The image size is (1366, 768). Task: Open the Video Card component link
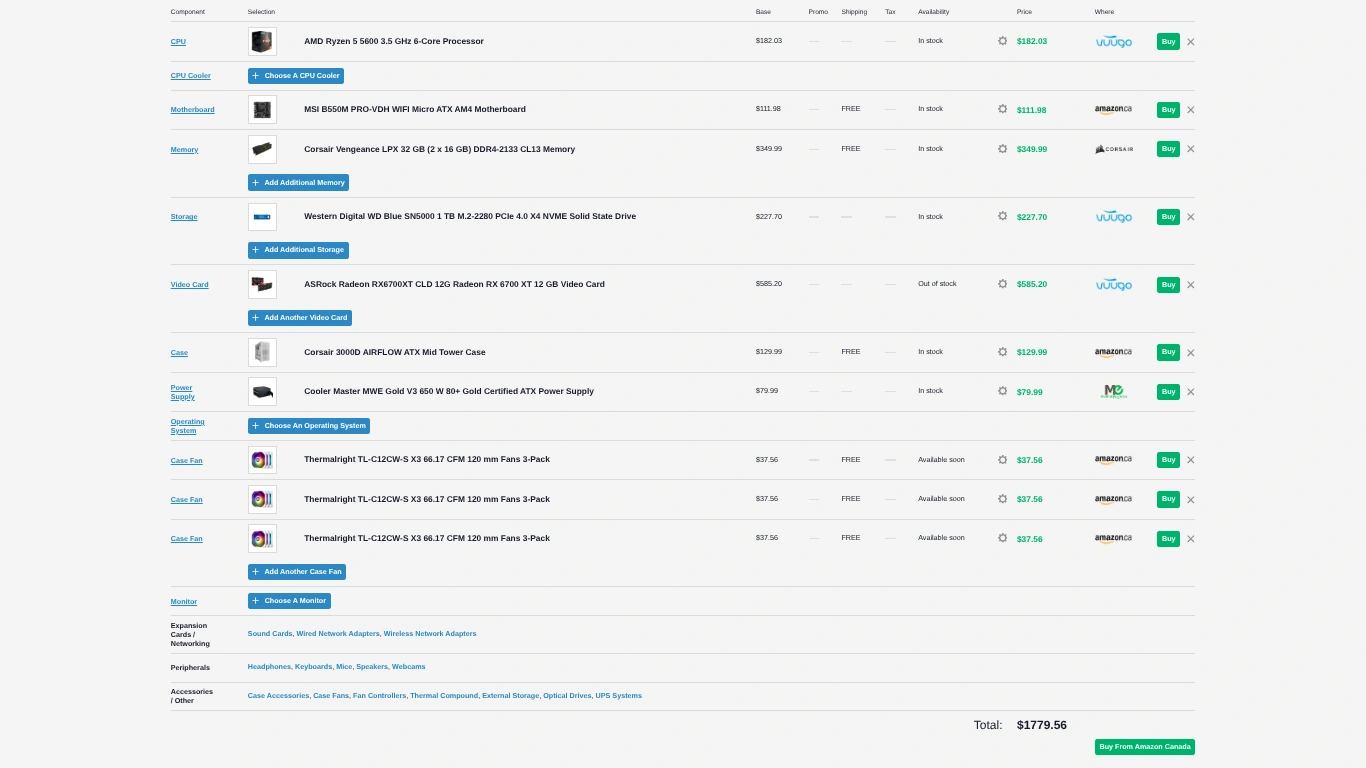[189, 285]
